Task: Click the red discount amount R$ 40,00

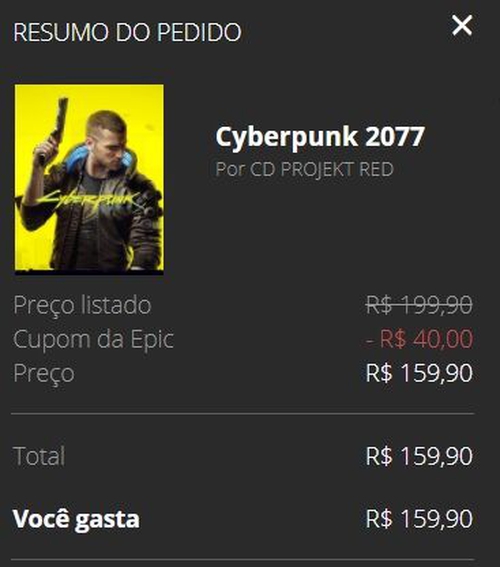Action: 419,339
